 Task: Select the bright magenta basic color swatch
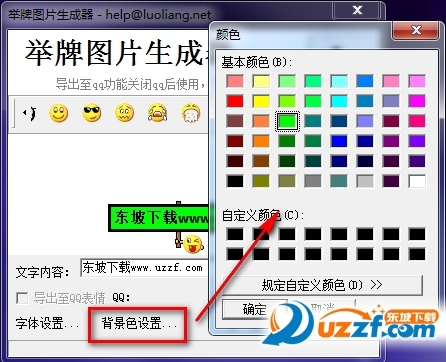click(x=417, y=101)
